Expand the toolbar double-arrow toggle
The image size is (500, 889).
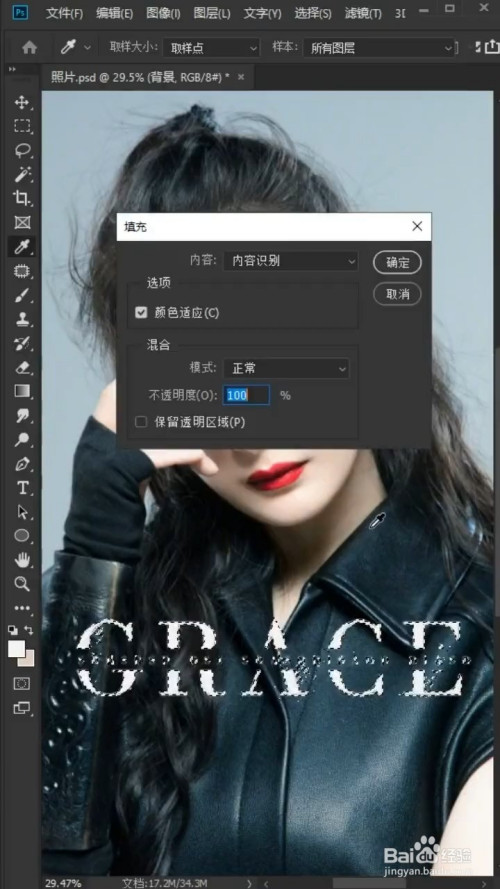pos(11,70)
